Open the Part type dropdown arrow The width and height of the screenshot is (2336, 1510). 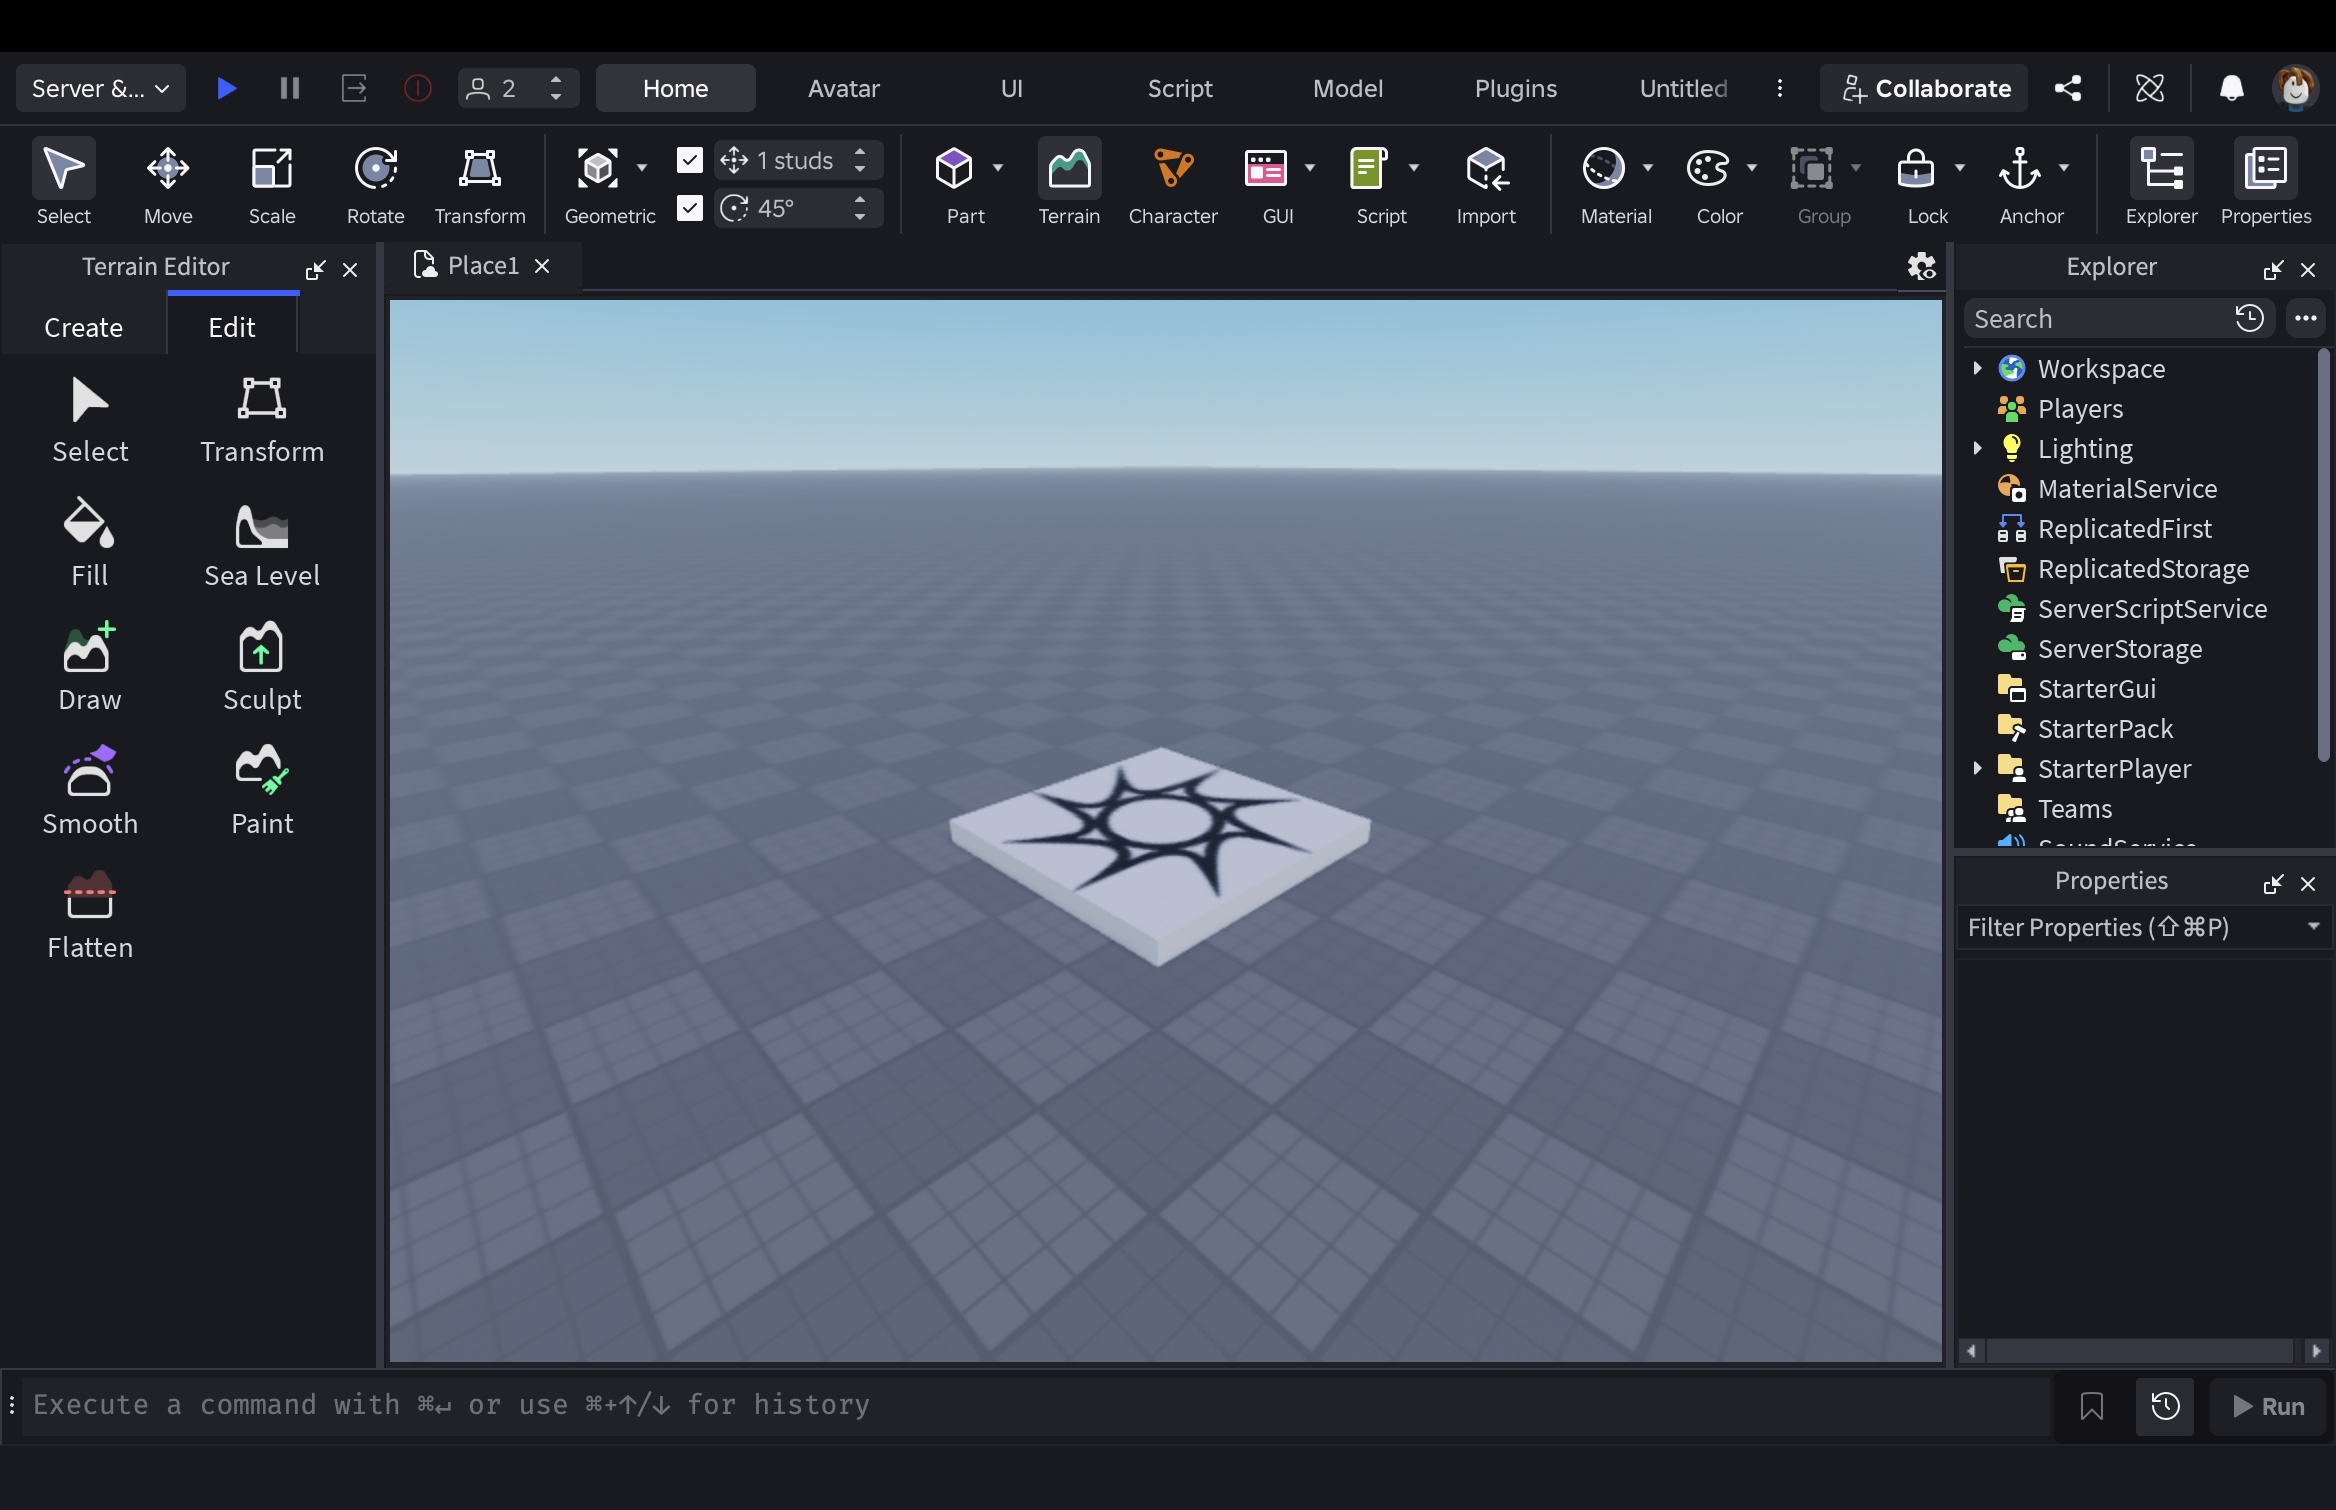click(997, 168)
